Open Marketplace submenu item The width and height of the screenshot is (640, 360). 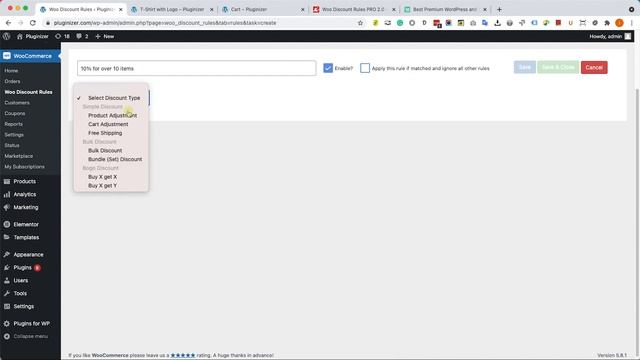tap(19, 156)
